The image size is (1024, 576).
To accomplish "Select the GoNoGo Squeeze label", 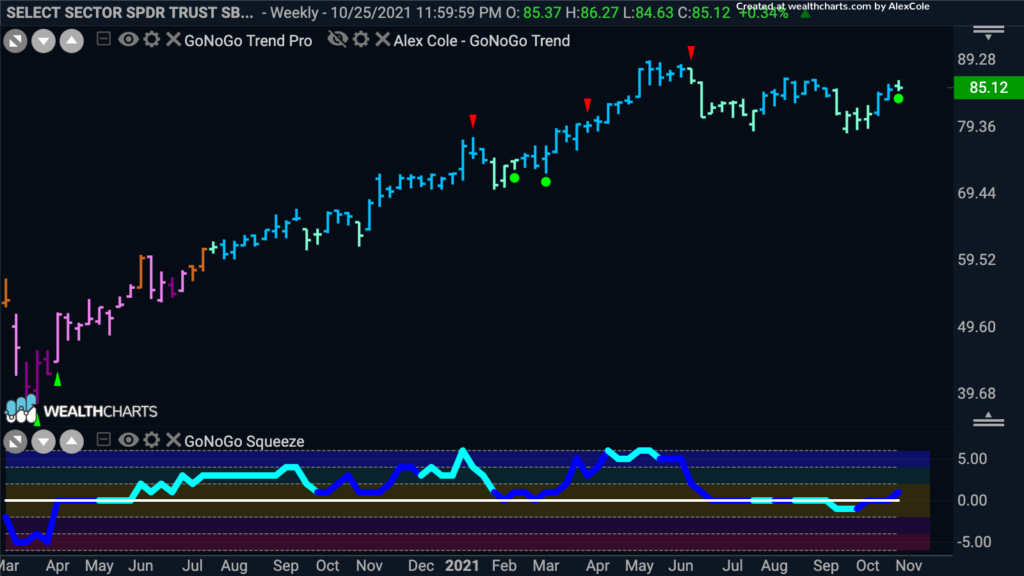I will [244, 441].
